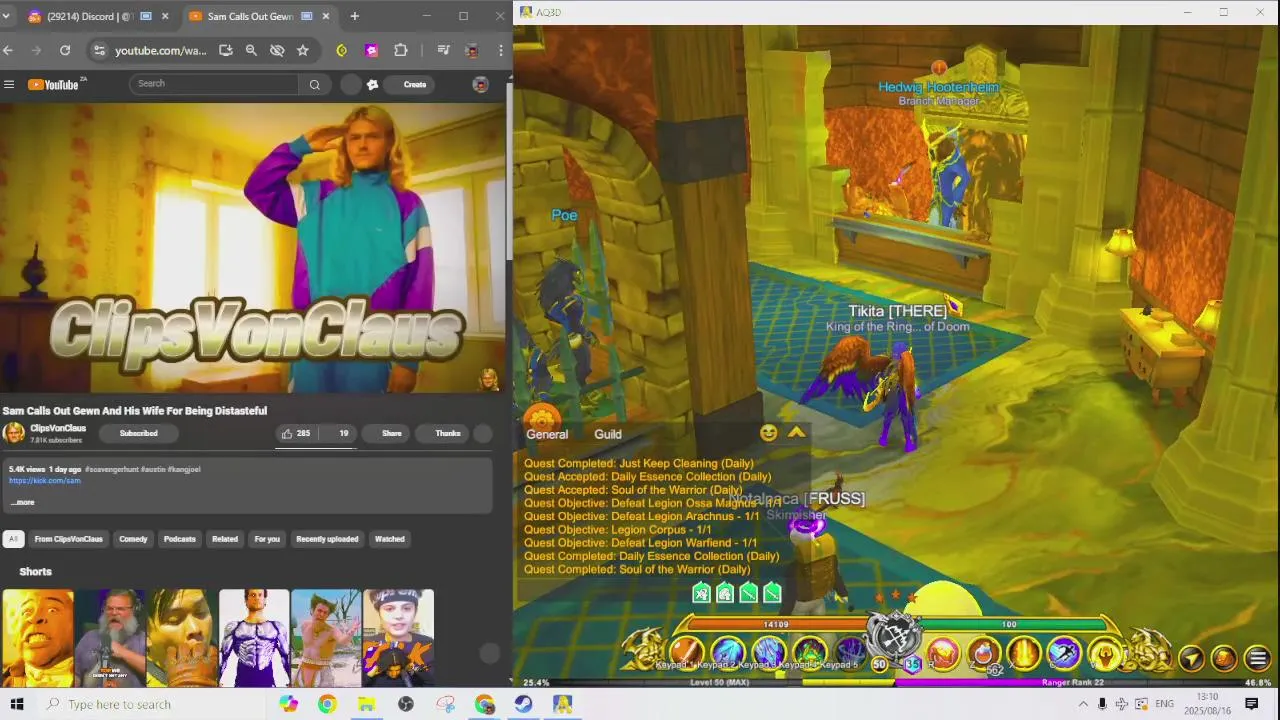Screen dimensions: 1280x720
Task: Open the emoji picker in game chat
Action: [768, 433]
